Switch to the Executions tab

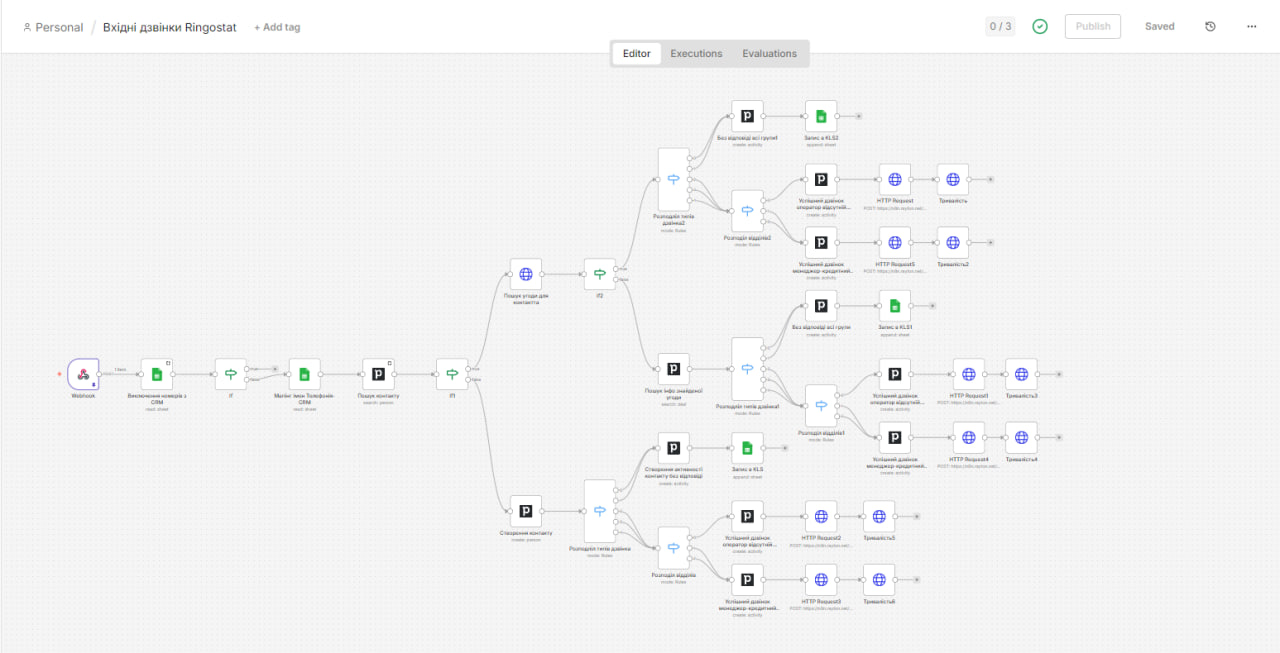(696, 53)
